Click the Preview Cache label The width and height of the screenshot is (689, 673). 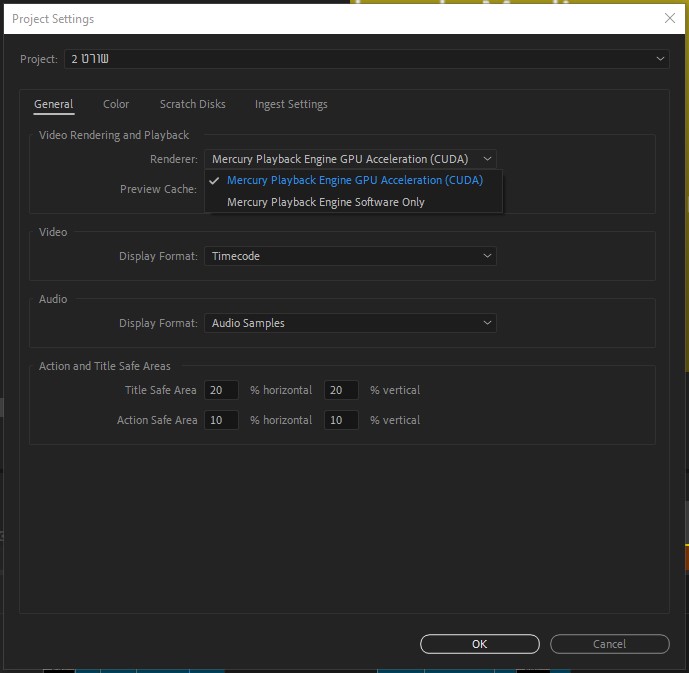tap(158, 189)
